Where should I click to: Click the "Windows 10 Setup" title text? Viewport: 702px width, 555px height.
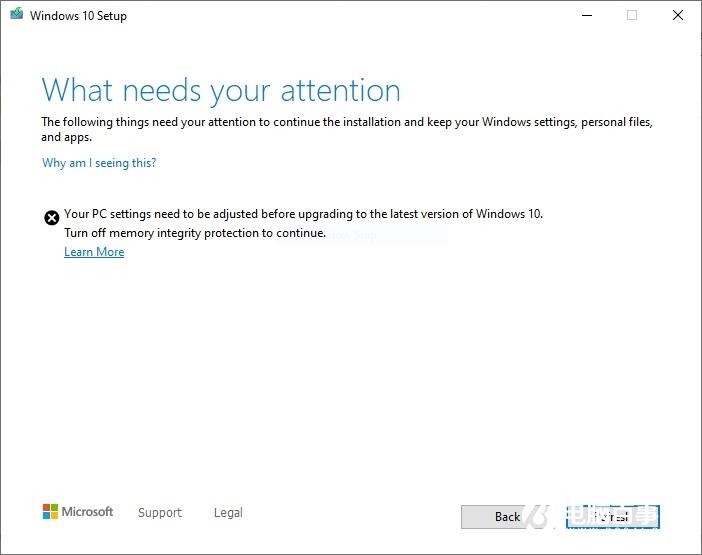(x=78, y=16)
